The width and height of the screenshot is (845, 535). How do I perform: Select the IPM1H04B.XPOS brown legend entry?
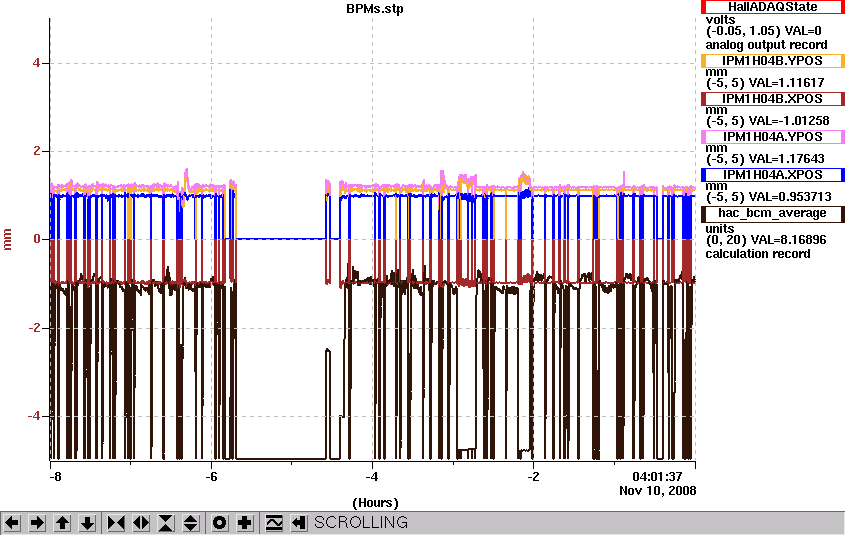pos(773,99)
